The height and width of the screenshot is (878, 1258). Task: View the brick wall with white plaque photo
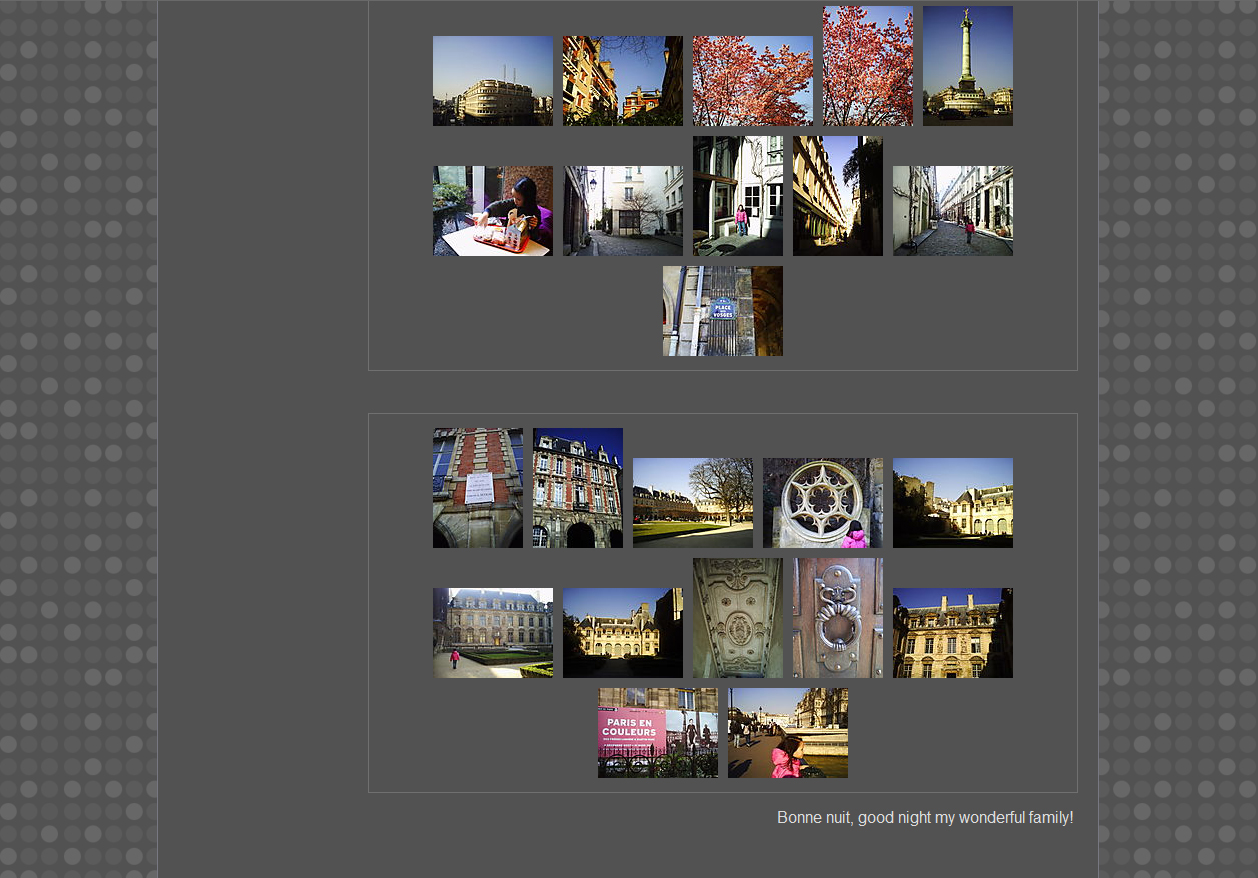tap(477, 488)
